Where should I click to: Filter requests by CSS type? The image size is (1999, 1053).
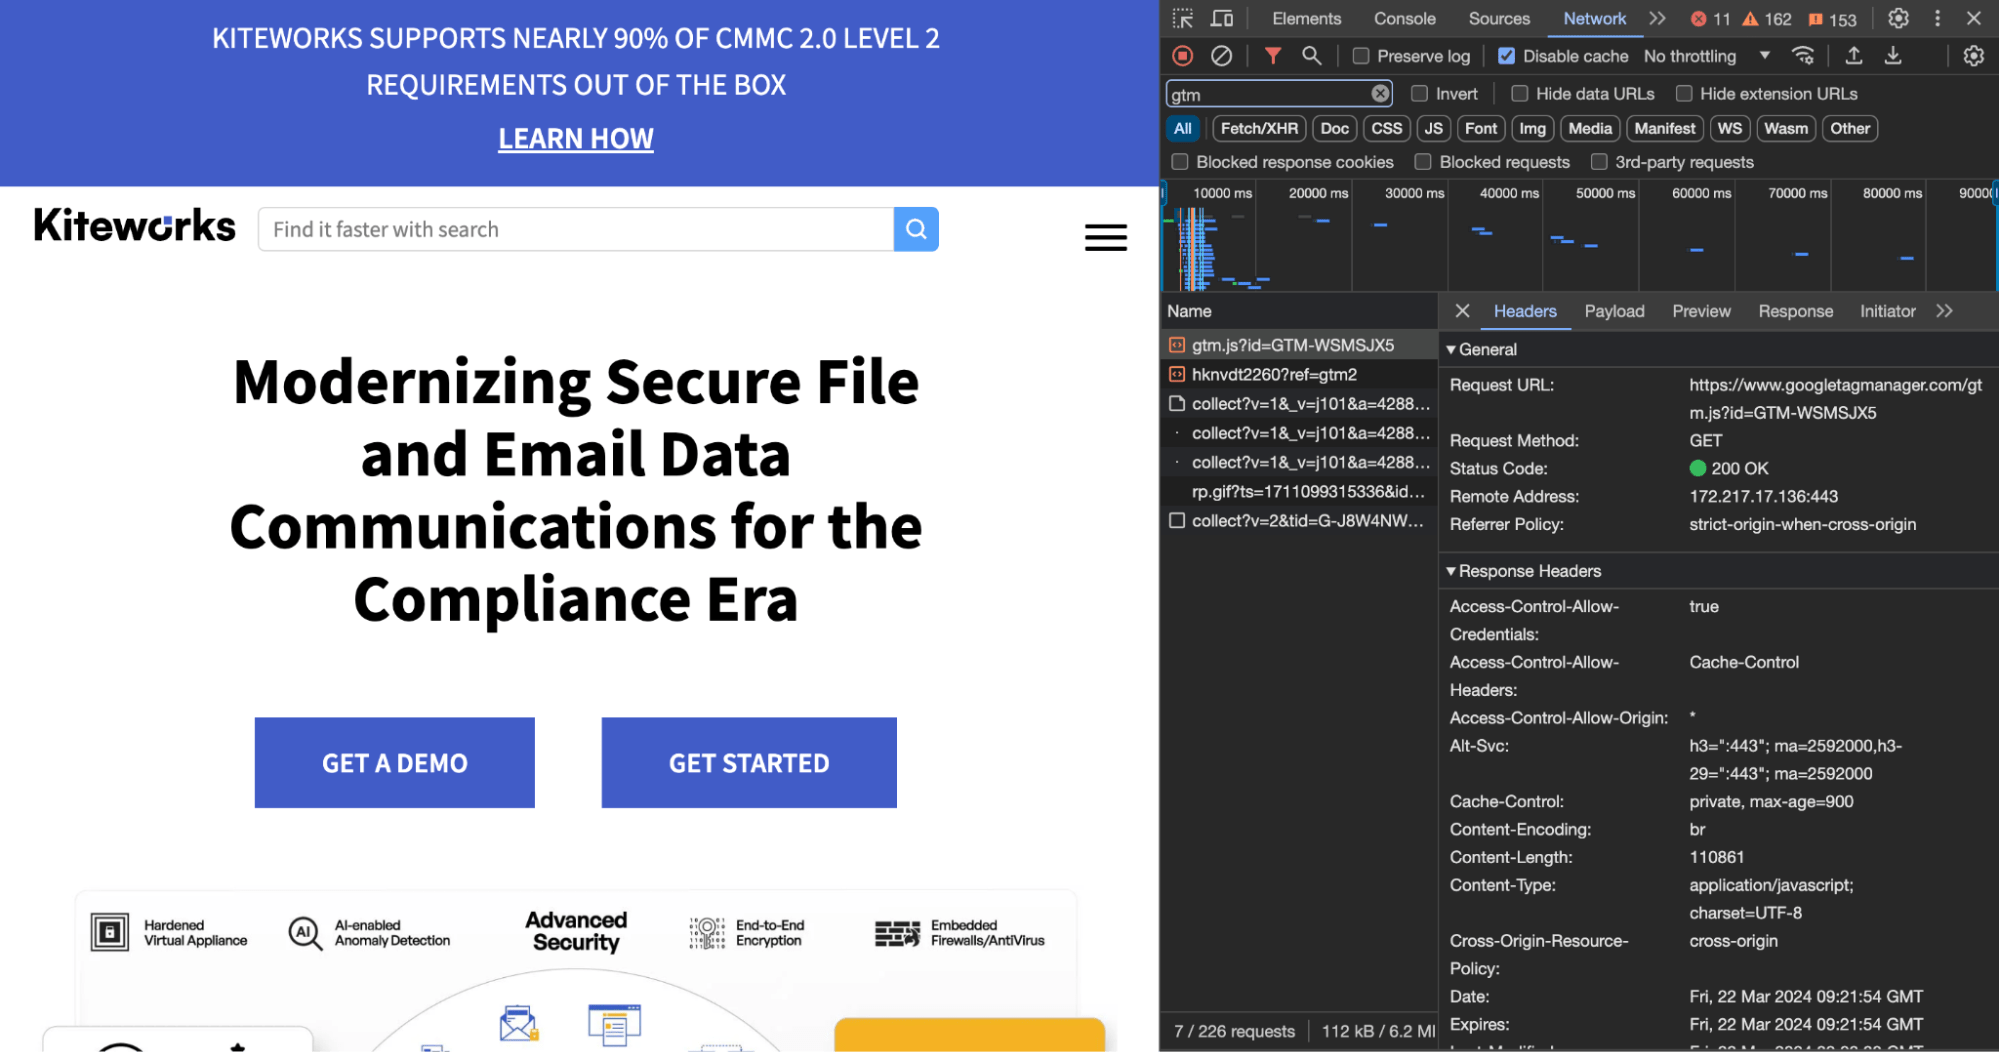[1386, 128]
